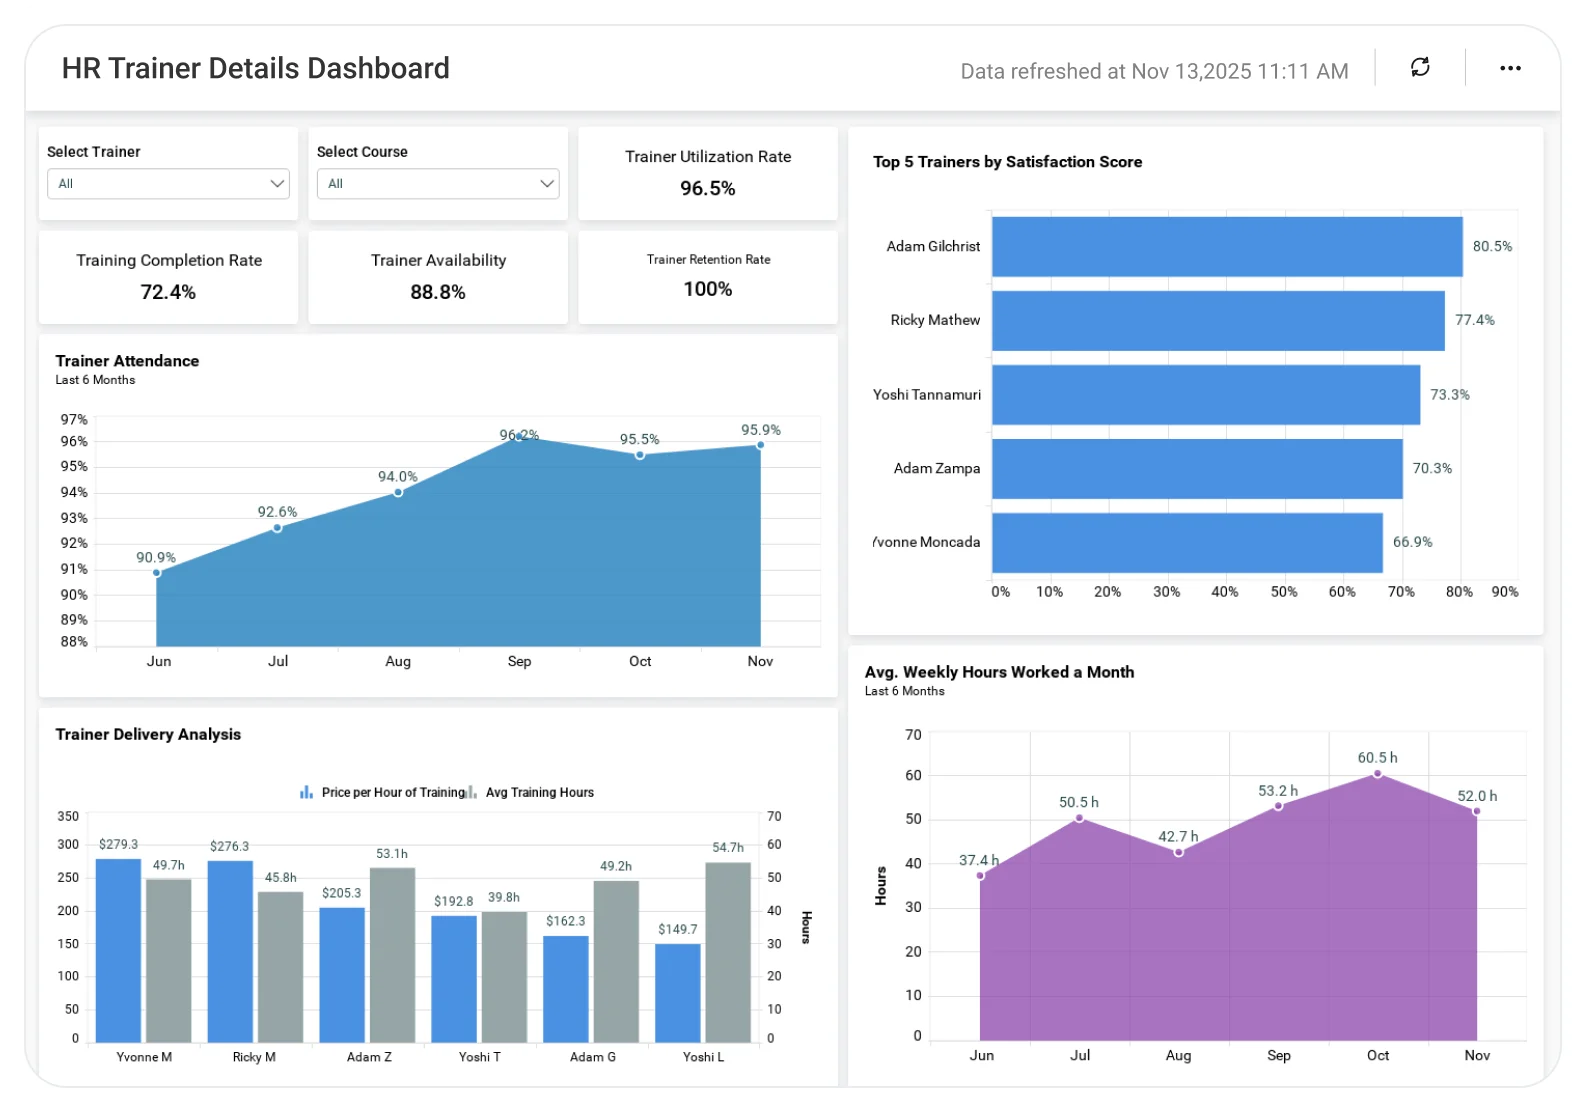Click the Price per Hour legend bar icon

pyautogui.click(x=307, y=793)
